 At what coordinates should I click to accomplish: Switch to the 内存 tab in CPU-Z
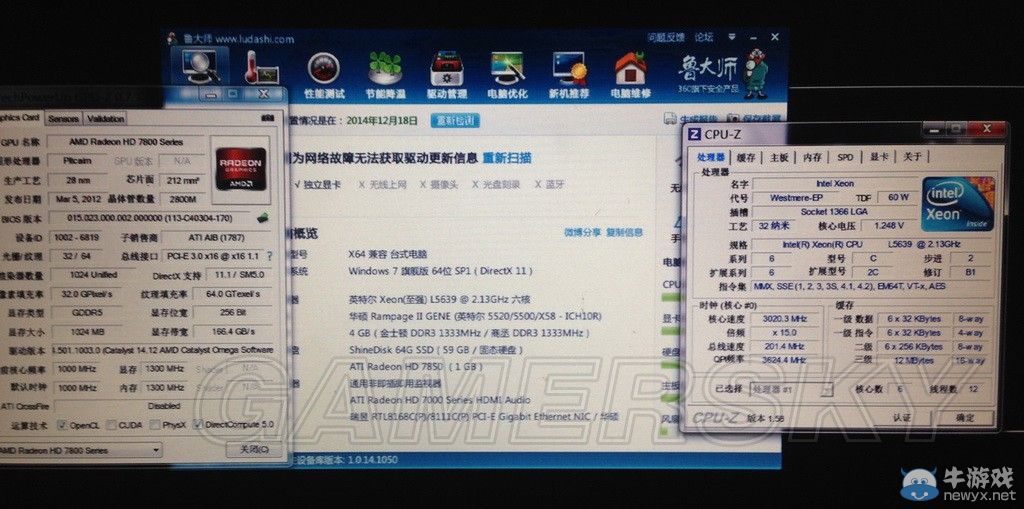pyautogui.click(x=812, y=157)
